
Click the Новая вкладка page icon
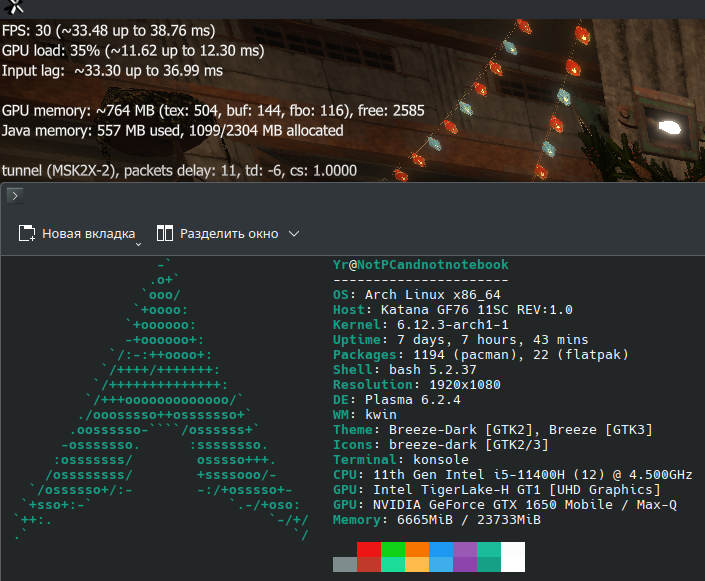[x=27, y=233]
